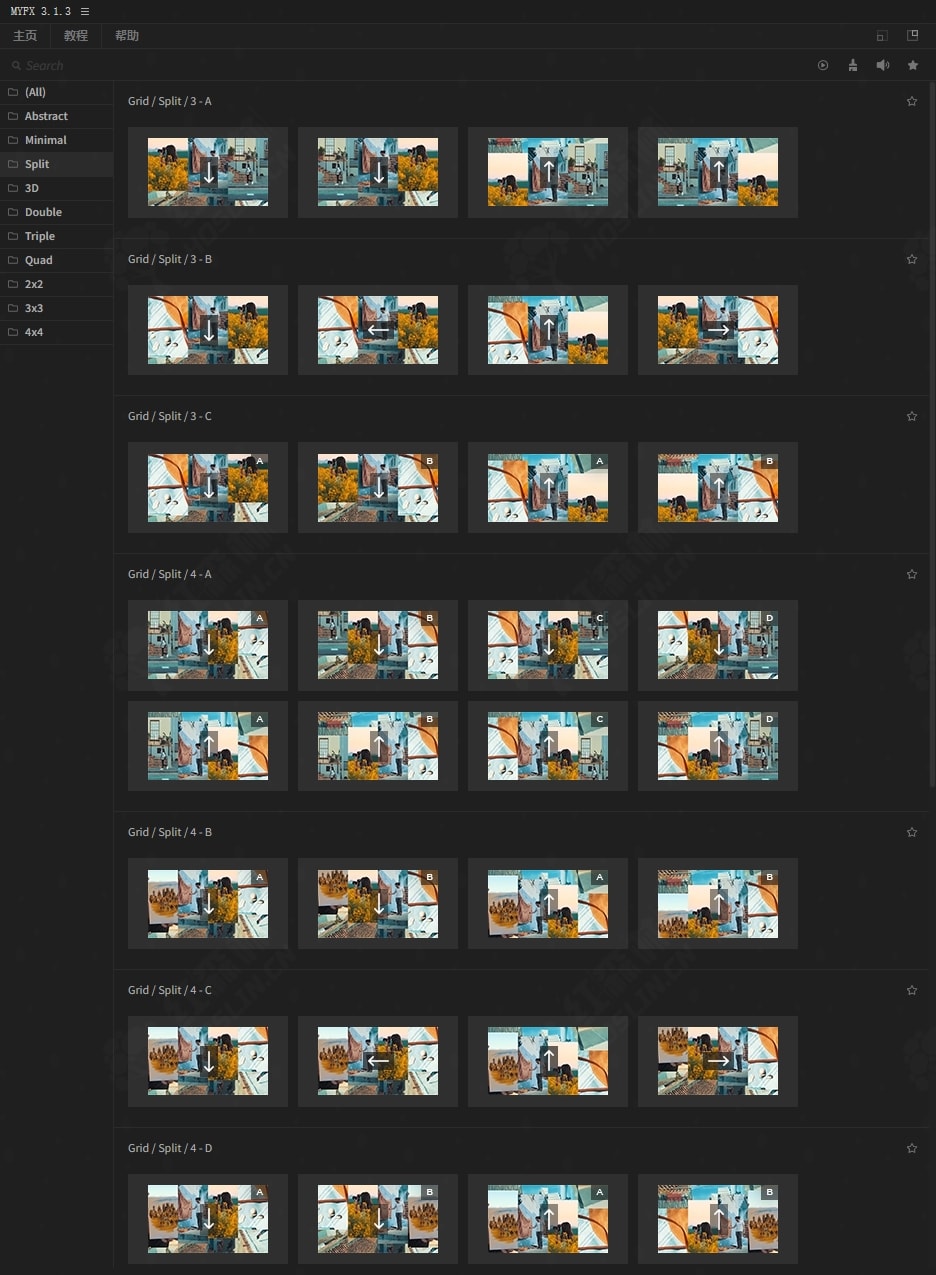The height and width of the screenshot is (1275, 936).
Task: Click the Grid / Split / 4 - A heading
Action: [170, 574]
